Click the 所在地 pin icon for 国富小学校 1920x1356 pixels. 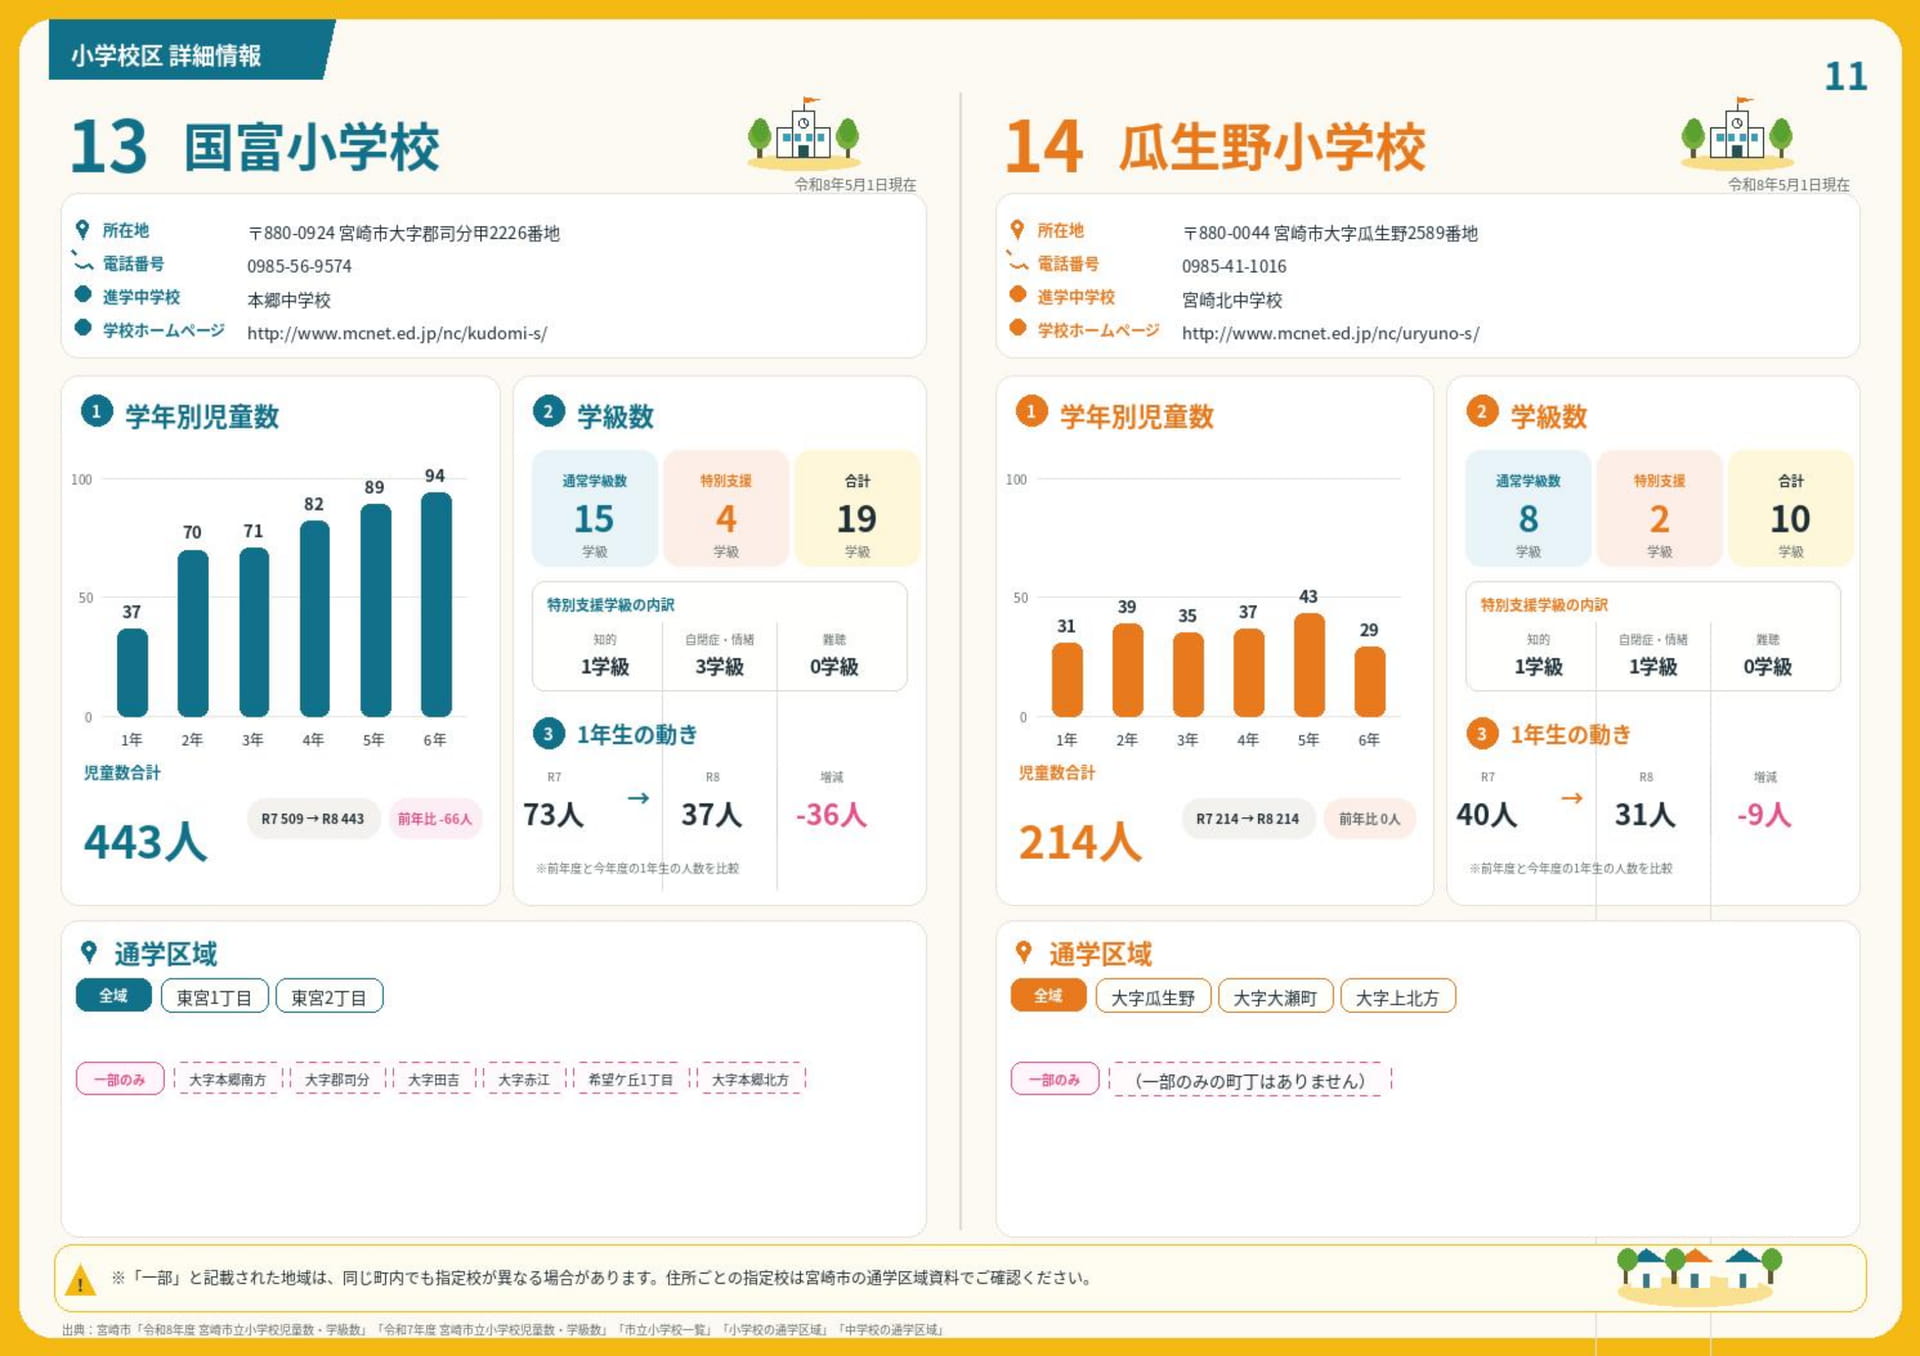(x=82, y=230)
